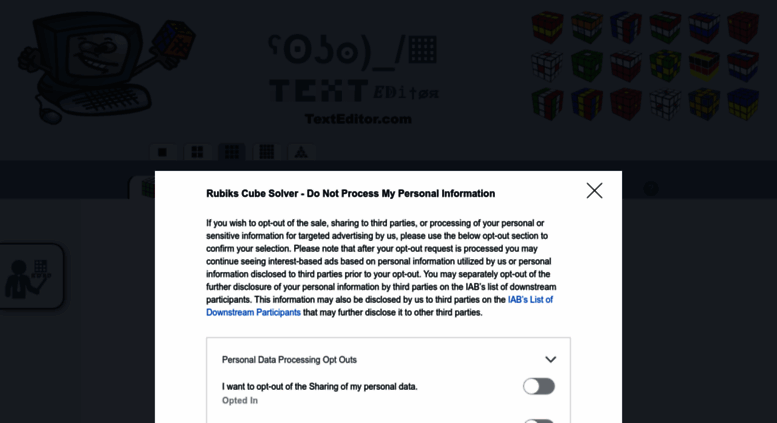Select the top-right cube in the cube gallery

pyautogui.click(x=743, y=26)
